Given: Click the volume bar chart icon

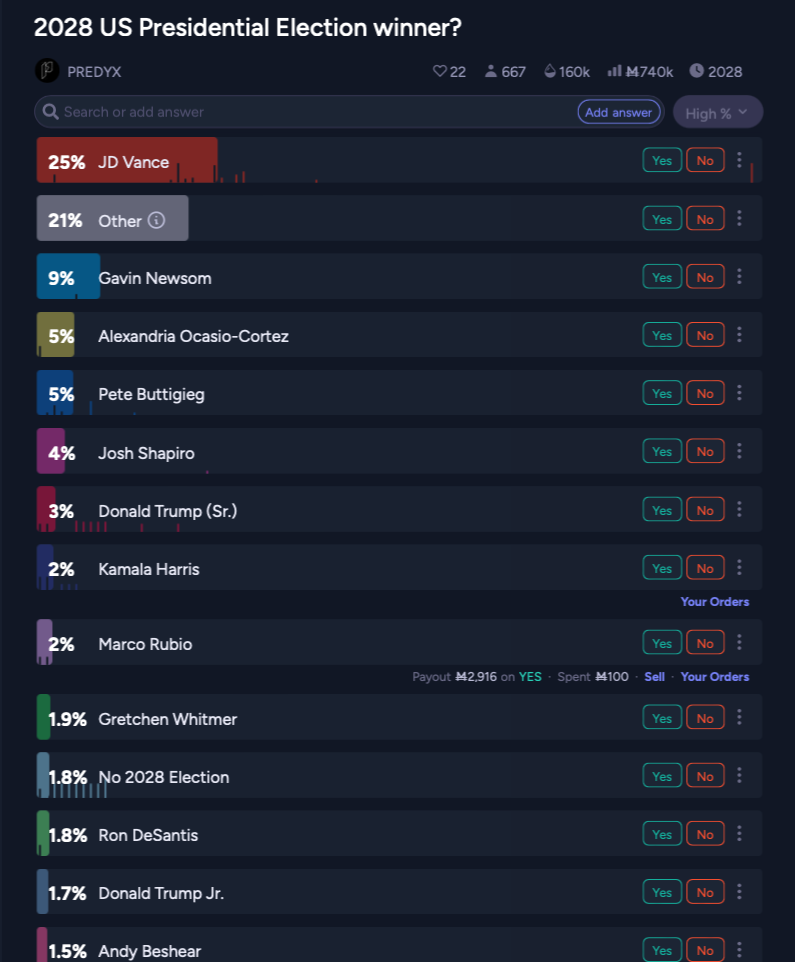Looking at the screenshot, I should pos(614,72).
